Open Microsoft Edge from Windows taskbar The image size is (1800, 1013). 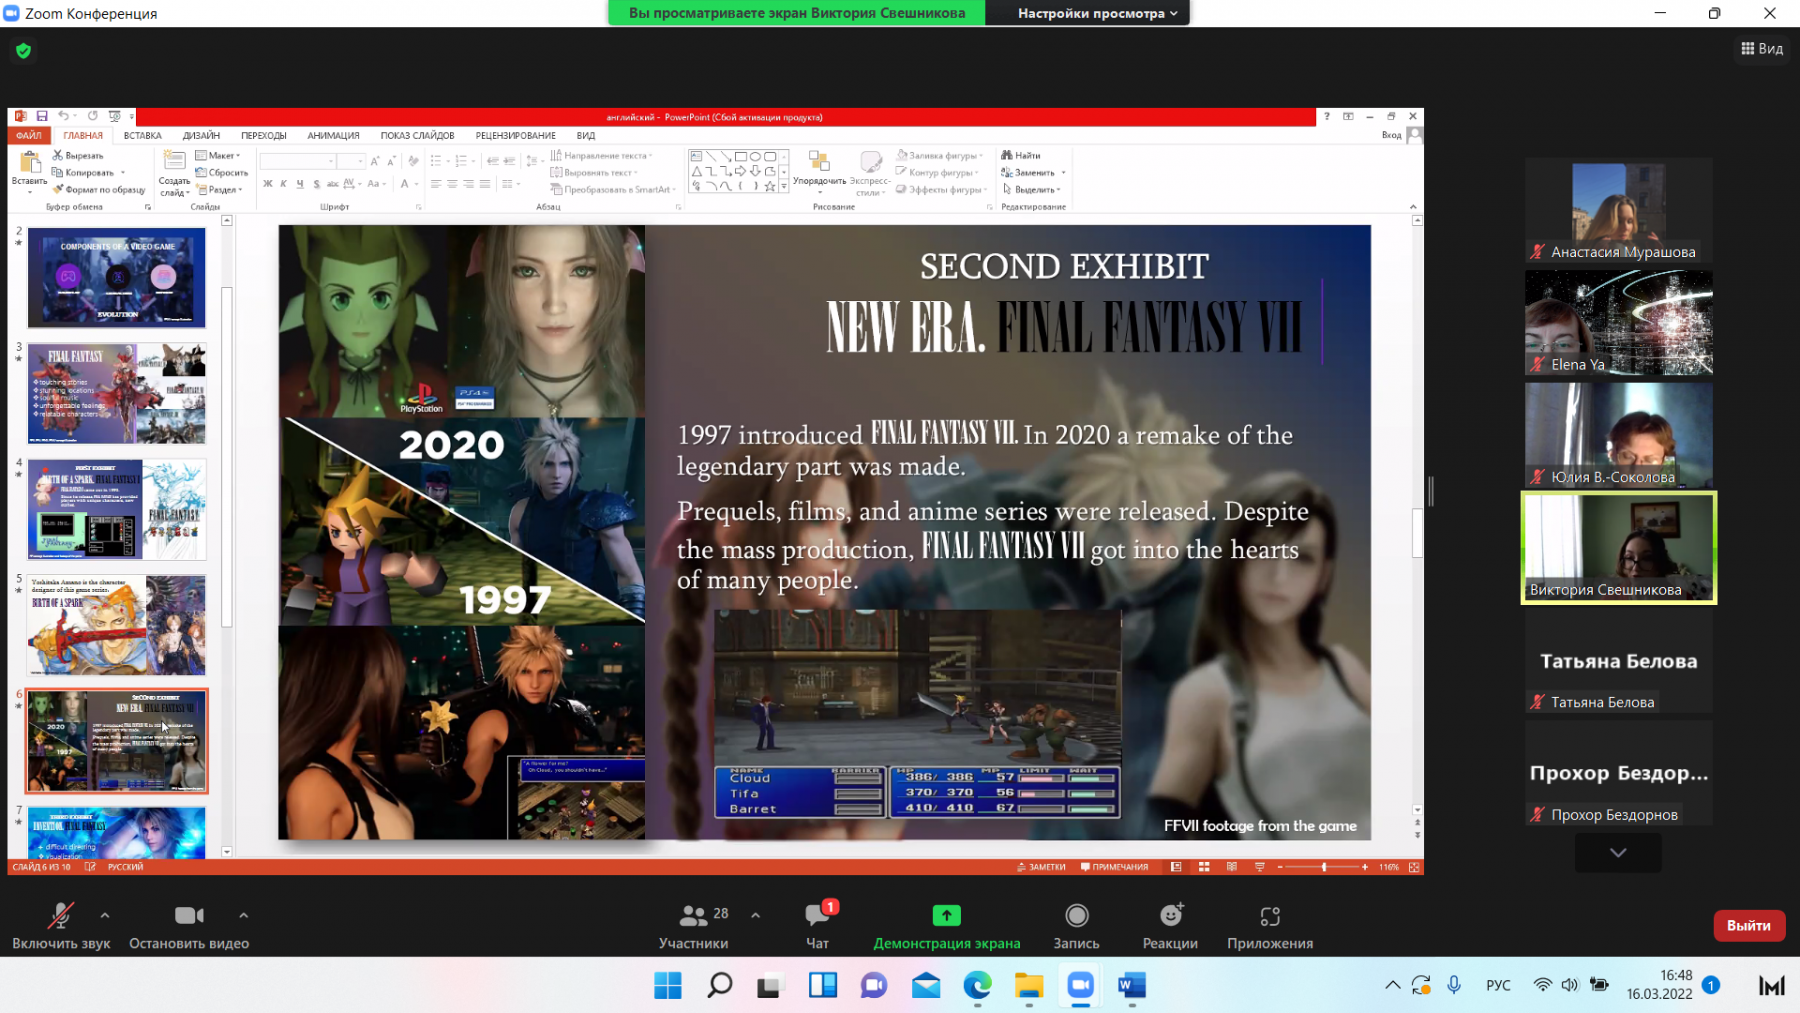pos(977,986)
